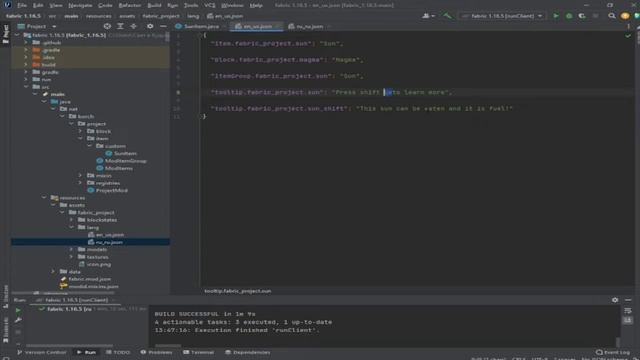Start debugging with the green bug icon
The width and height of the screenshot is (640, 360).
569,16
